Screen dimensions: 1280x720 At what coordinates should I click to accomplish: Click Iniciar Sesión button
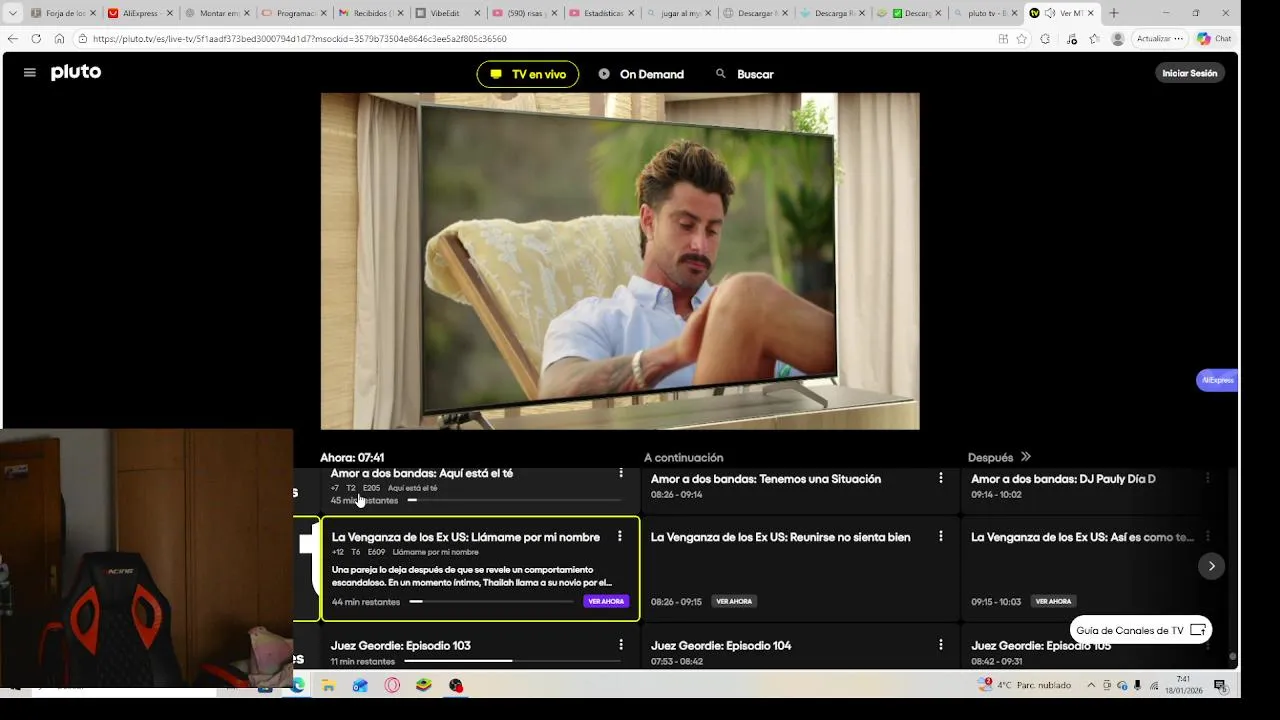[1190, 73]
